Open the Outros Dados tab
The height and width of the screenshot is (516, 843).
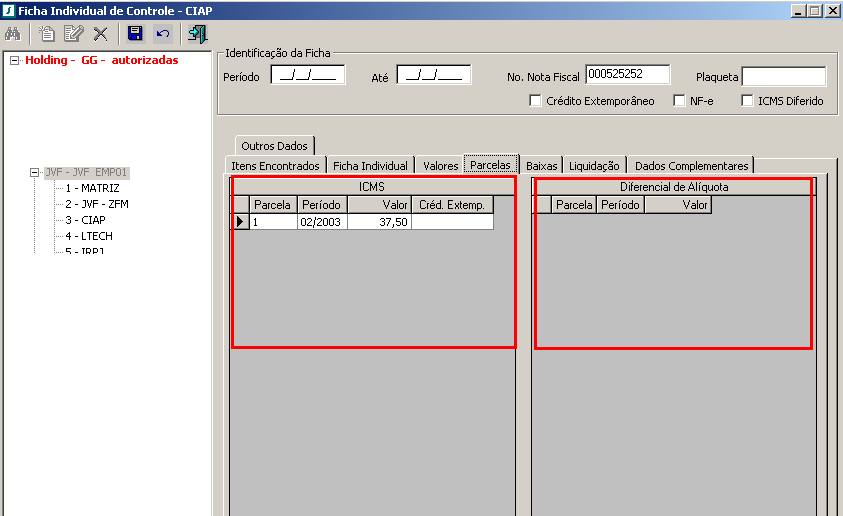tap(274, 146)
